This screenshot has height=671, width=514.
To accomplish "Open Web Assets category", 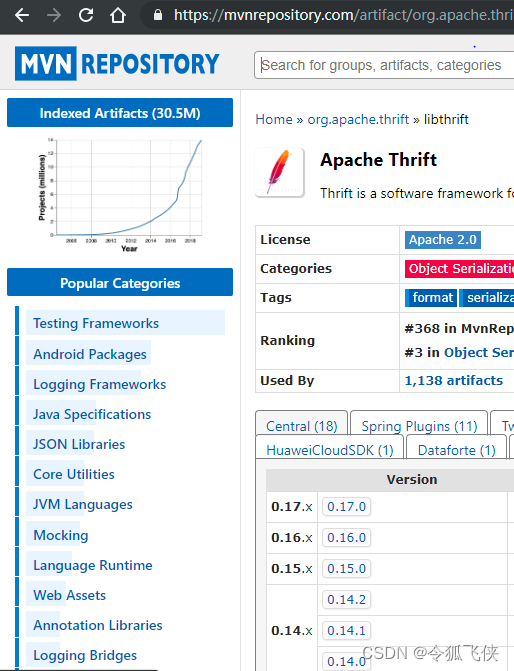I will (69, 595).
